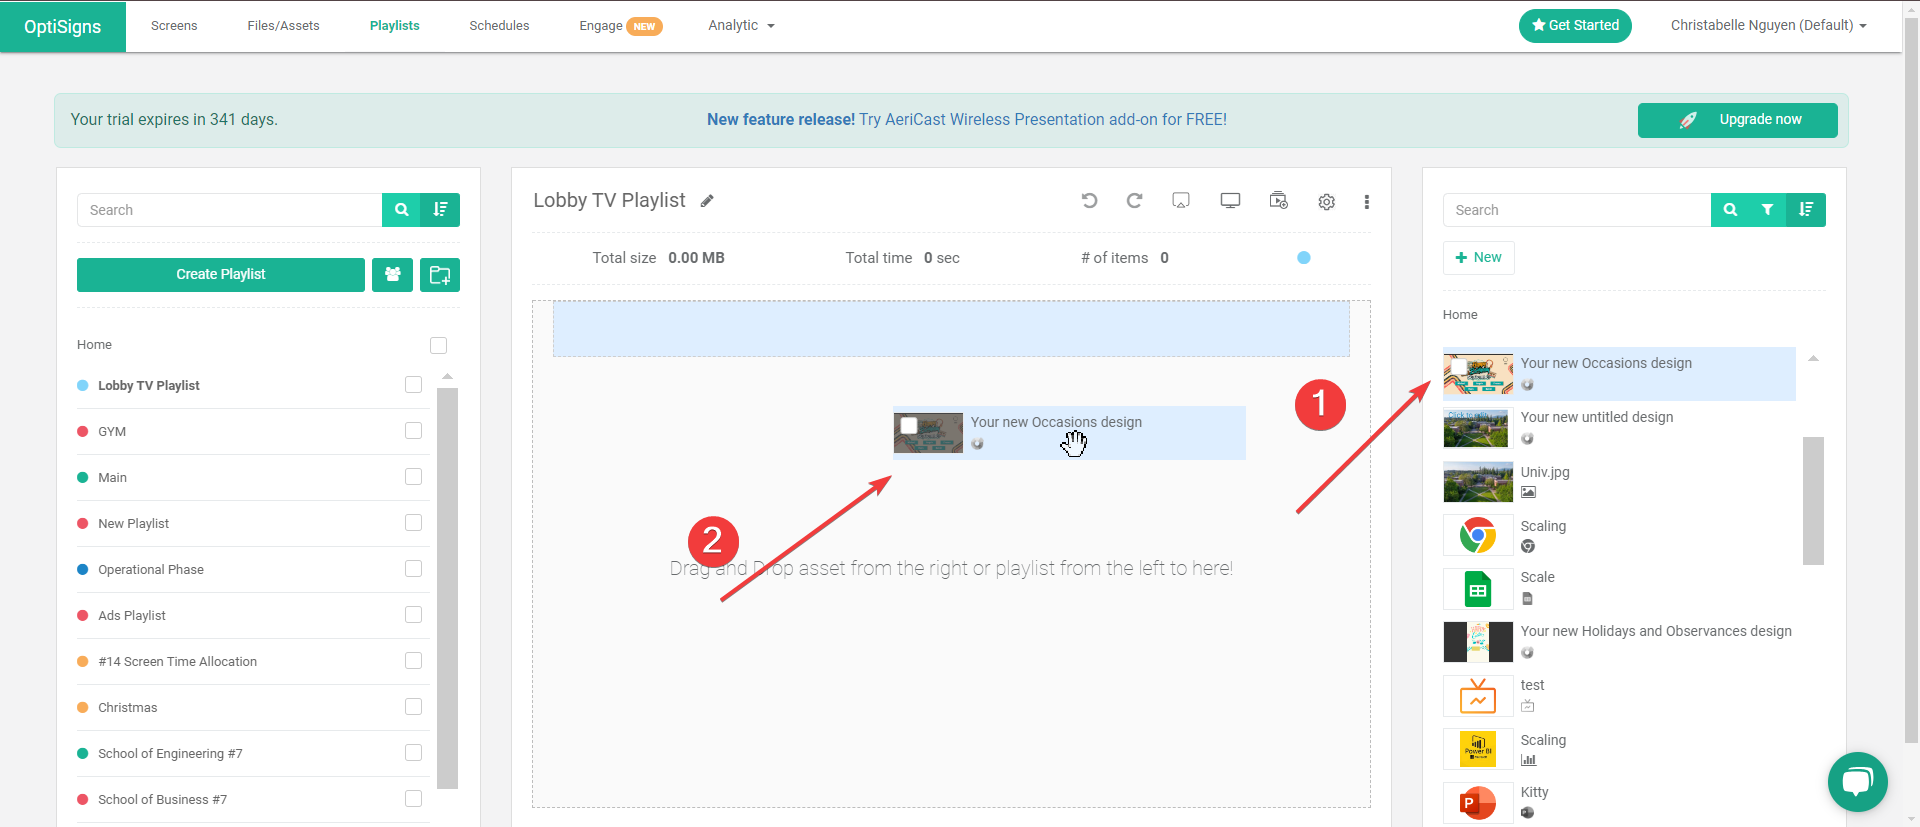Go to Files/Assets tab
The height and width of the screenshot is (827, 1920).
(283, 26)
